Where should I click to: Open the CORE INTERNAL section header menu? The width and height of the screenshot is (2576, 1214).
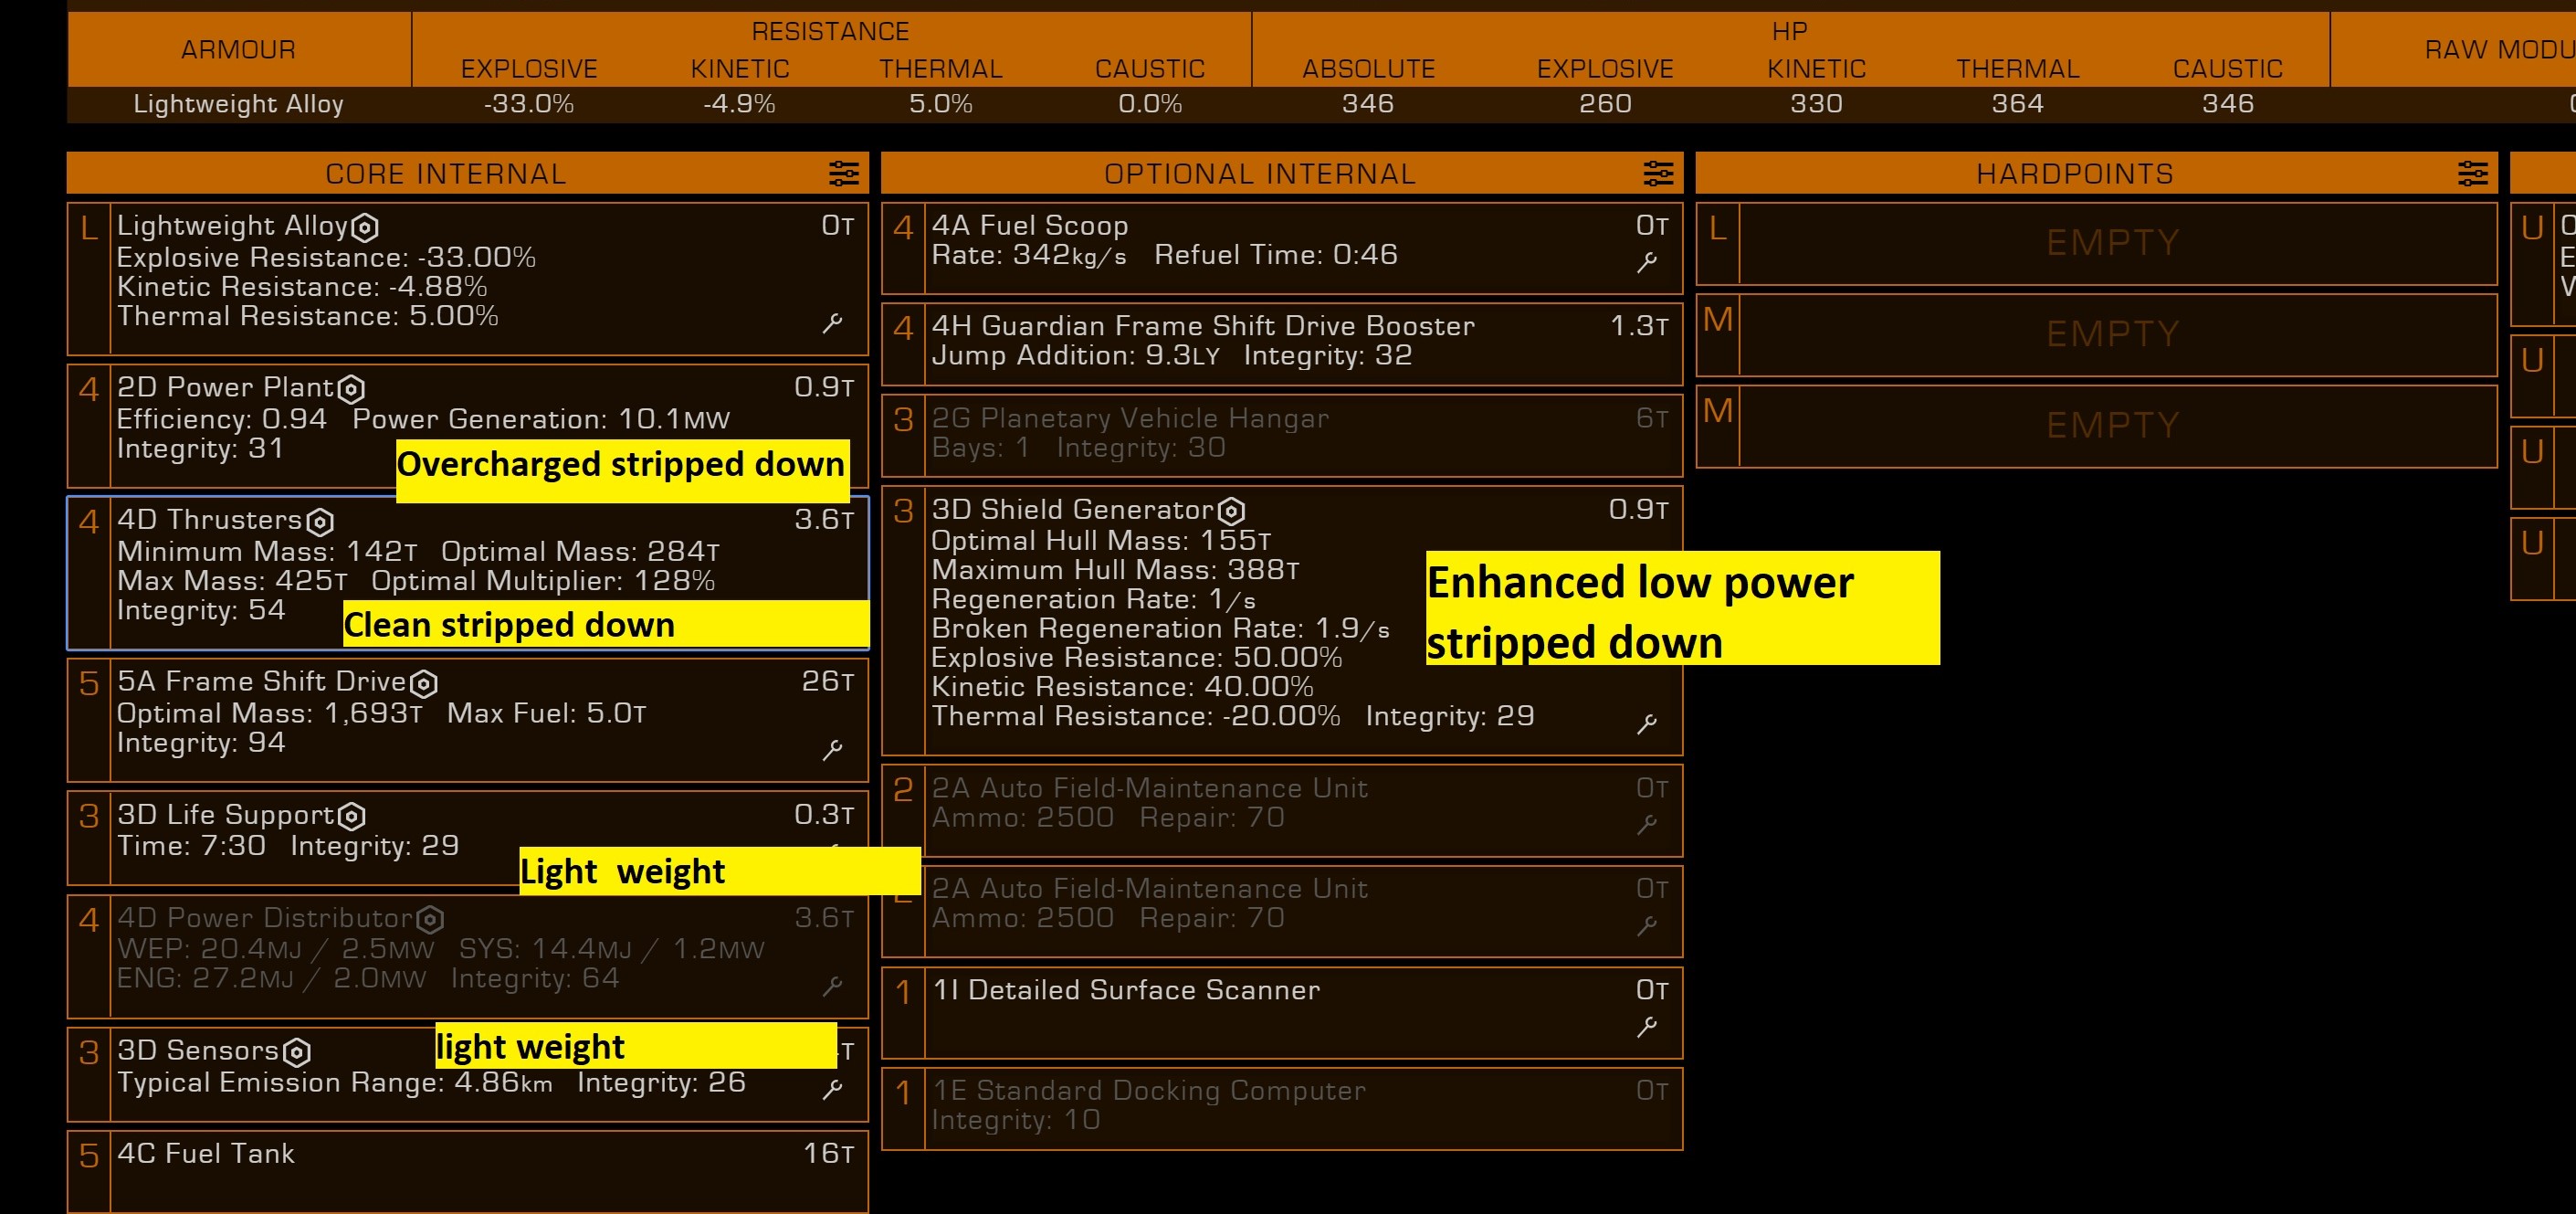[468, 173]
